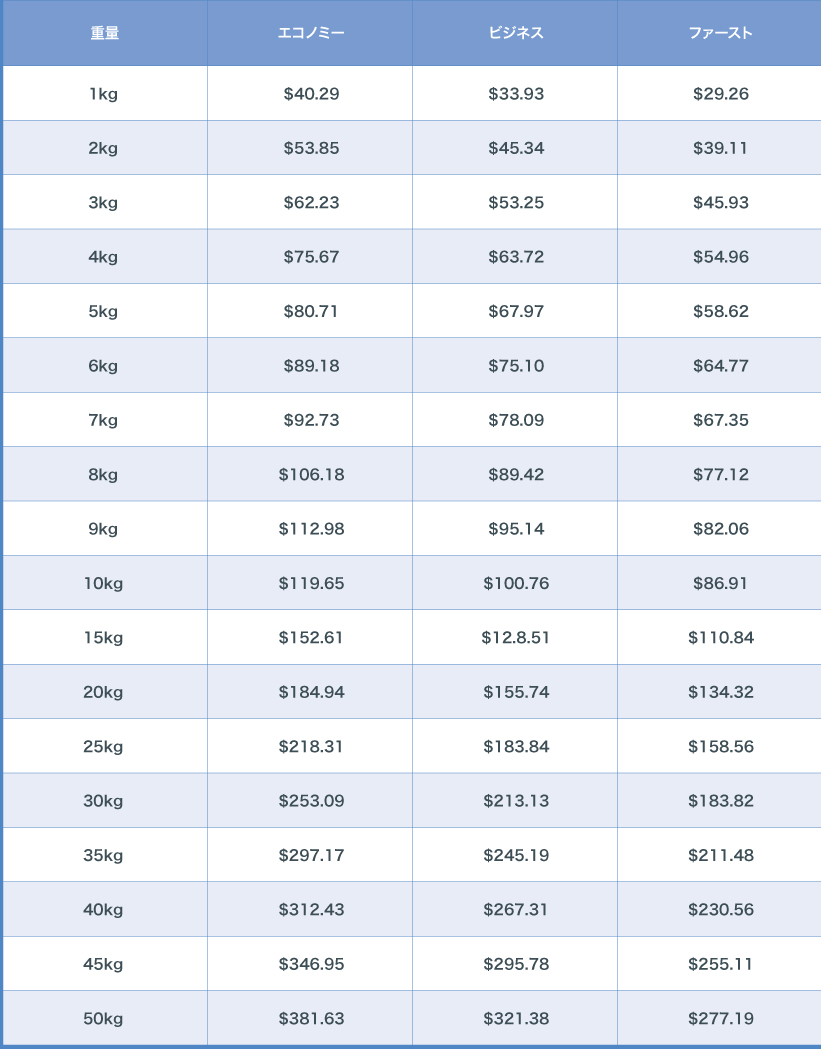Click the 重量 column header

pyautogui.click(x=105, y=33)
